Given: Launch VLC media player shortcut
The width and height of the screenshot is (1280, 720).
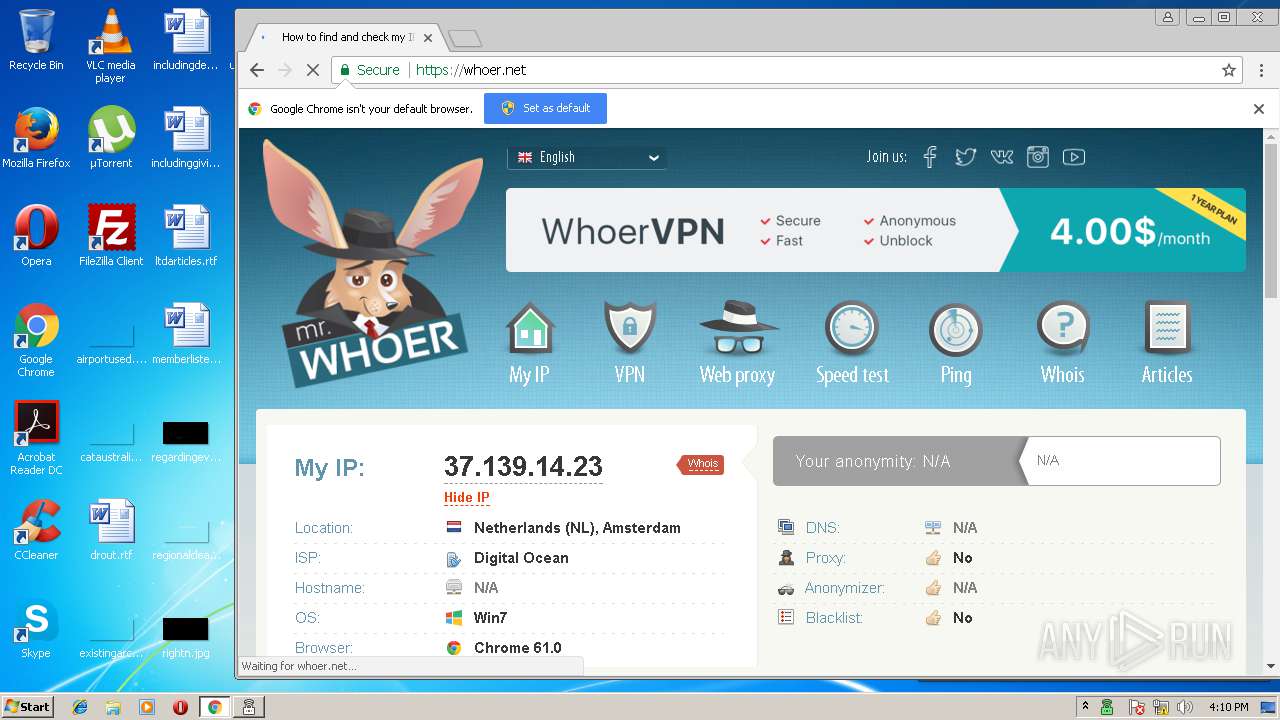Looking at the screenshot, I should pos(110,45).
